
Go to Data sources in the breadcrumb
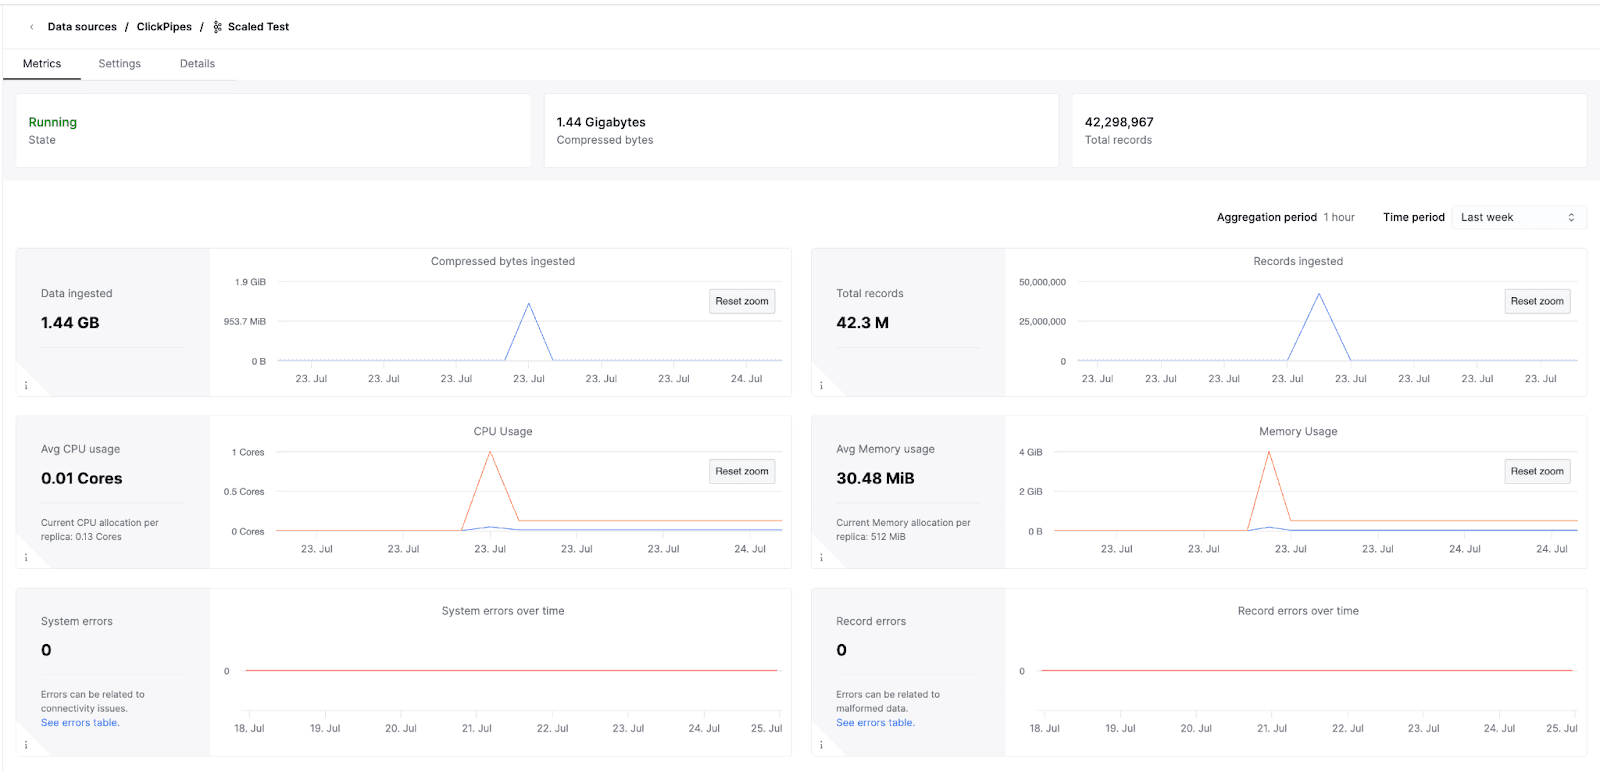click(x=82, y=27)
